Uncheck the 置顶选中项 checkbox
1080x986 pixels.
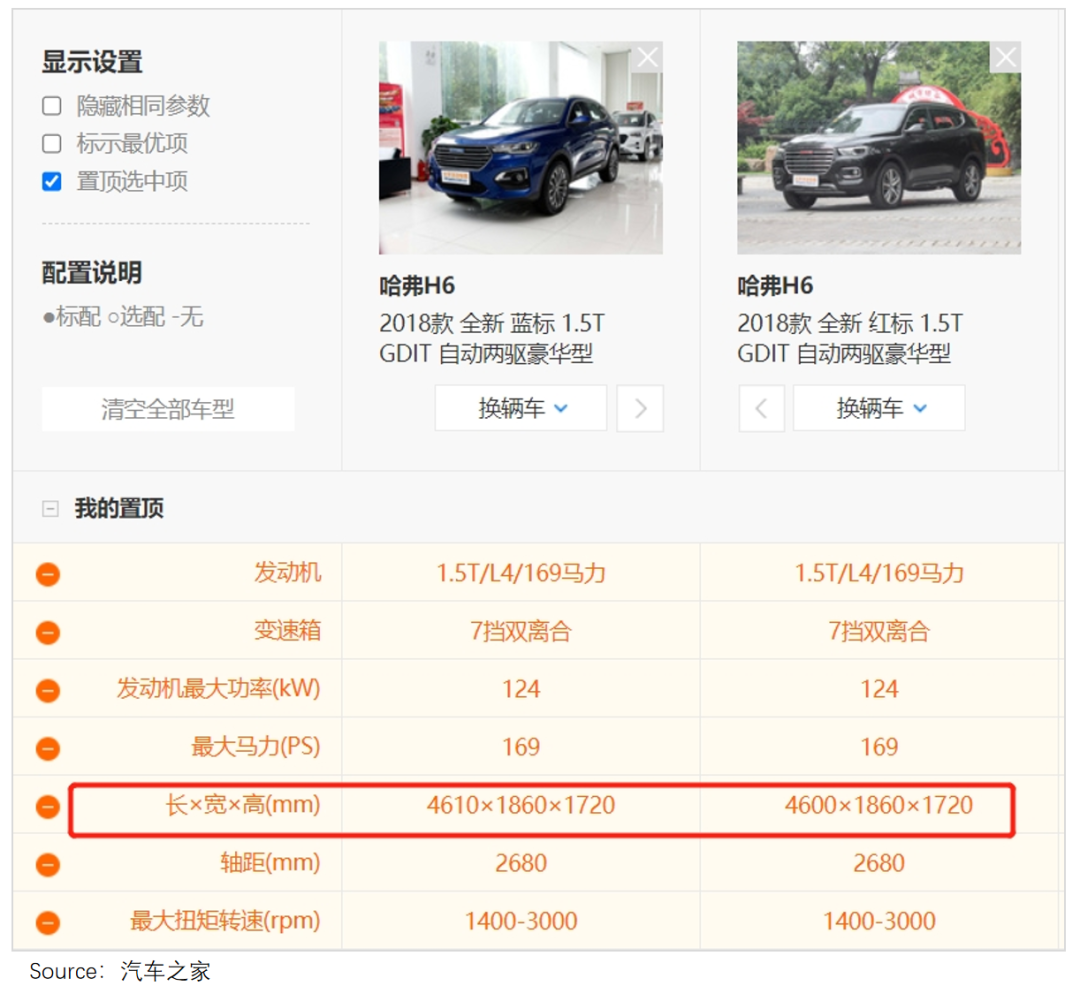(52, 181)
